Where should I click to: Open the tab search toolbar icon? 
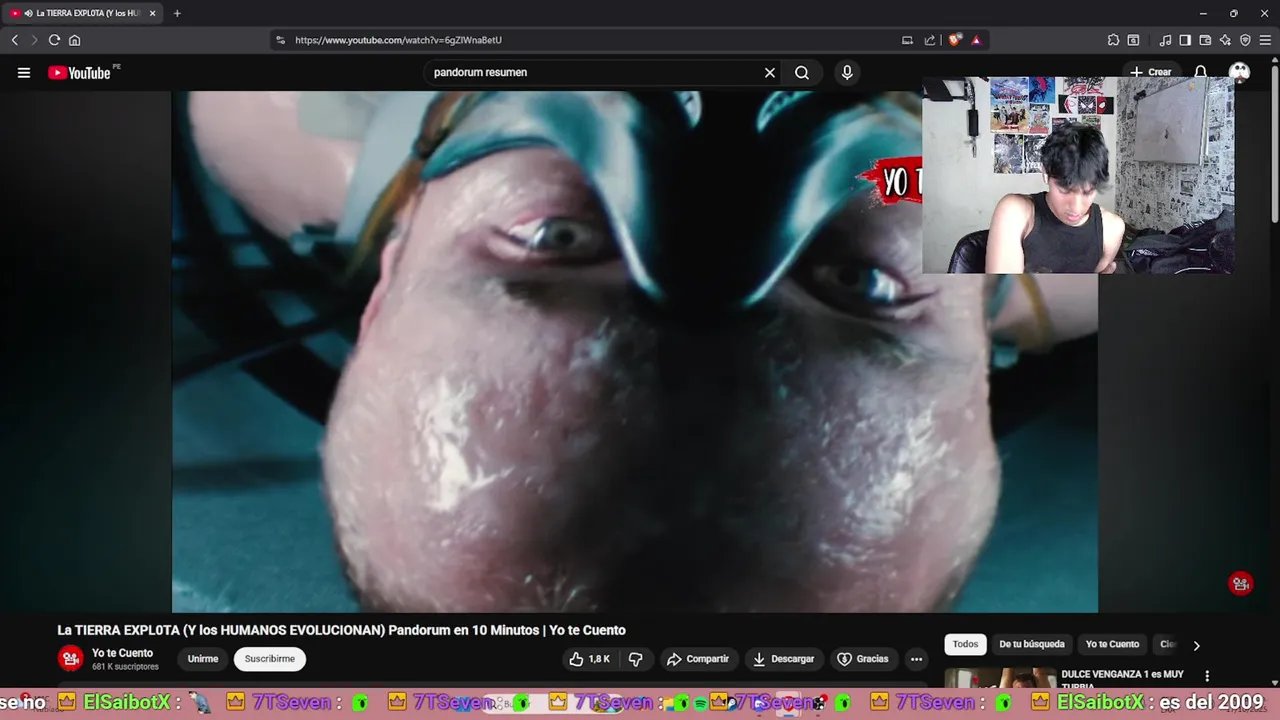[x=1133, y=40]
